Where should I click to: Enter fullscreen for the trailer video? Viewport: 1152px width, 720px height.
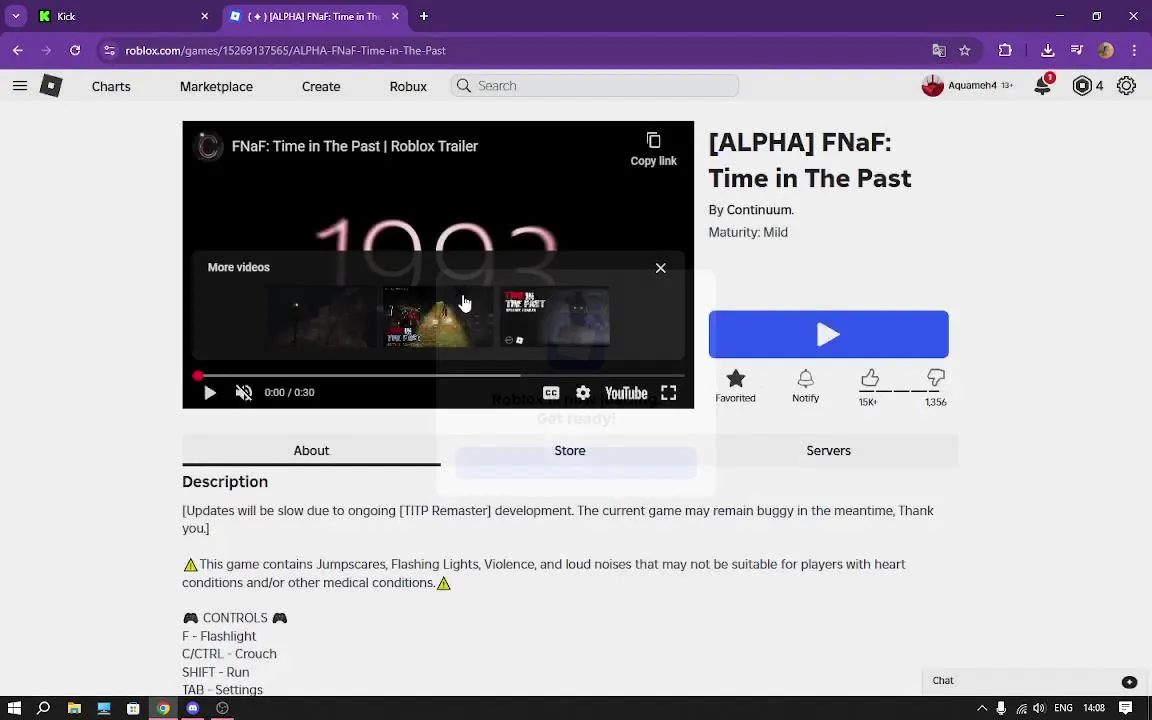(x=669, y=393)
